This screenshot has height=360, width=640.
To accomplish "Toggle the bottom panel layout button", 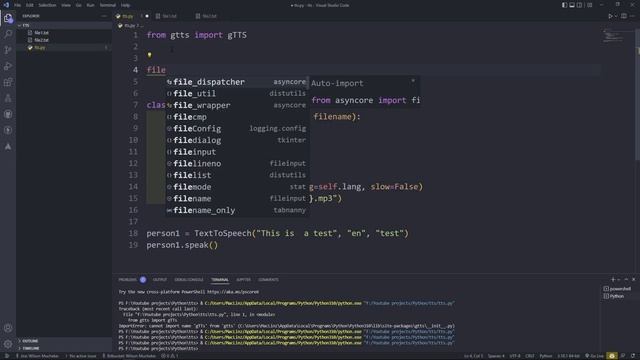I will pyautogui.click(x=572, y=5).
